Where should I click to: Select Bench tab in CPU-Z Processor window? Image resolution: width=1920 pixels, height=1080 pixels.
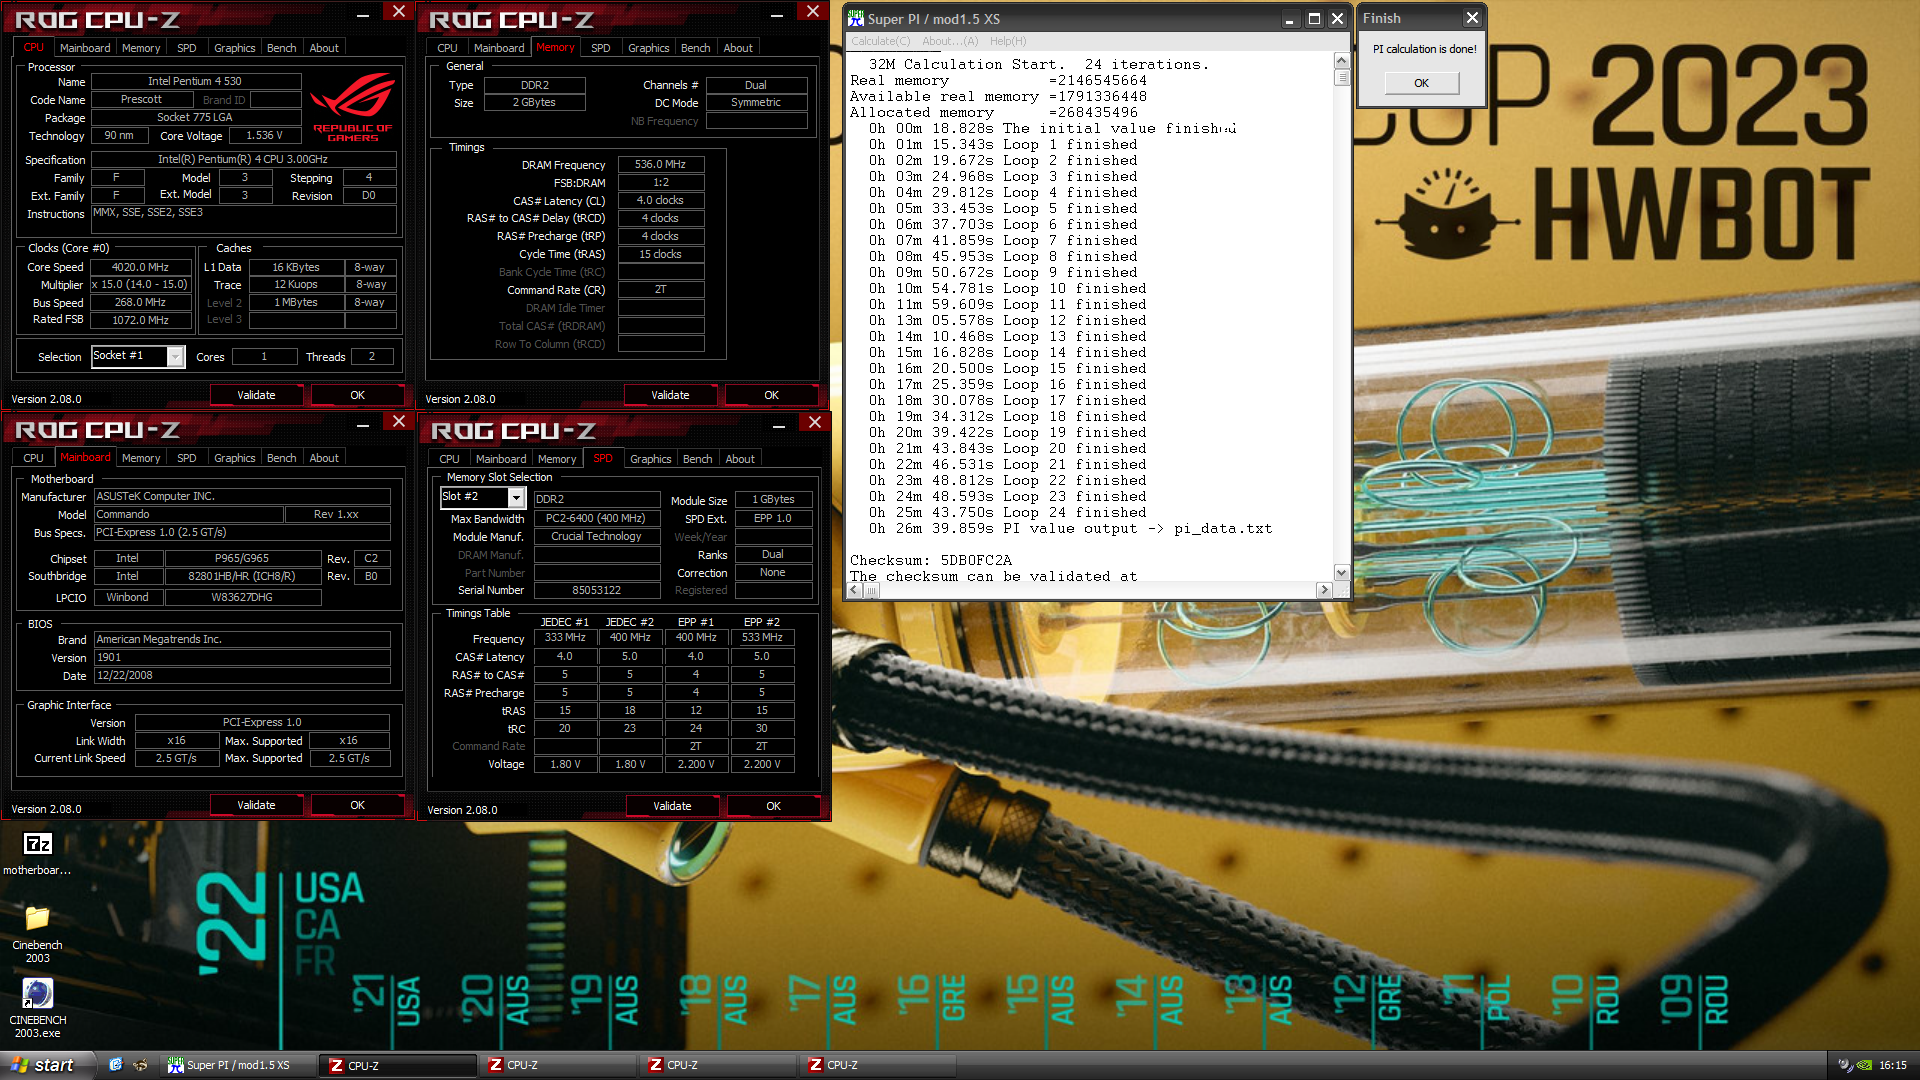(282, 48)
